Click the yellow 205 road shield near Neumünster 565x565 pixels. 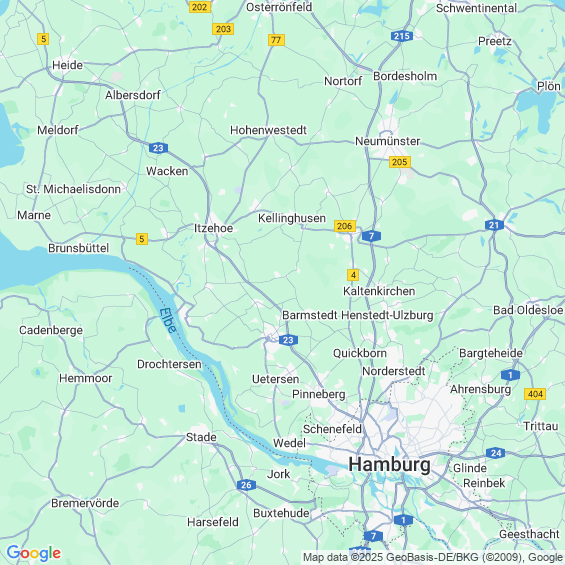click(400, 162)
